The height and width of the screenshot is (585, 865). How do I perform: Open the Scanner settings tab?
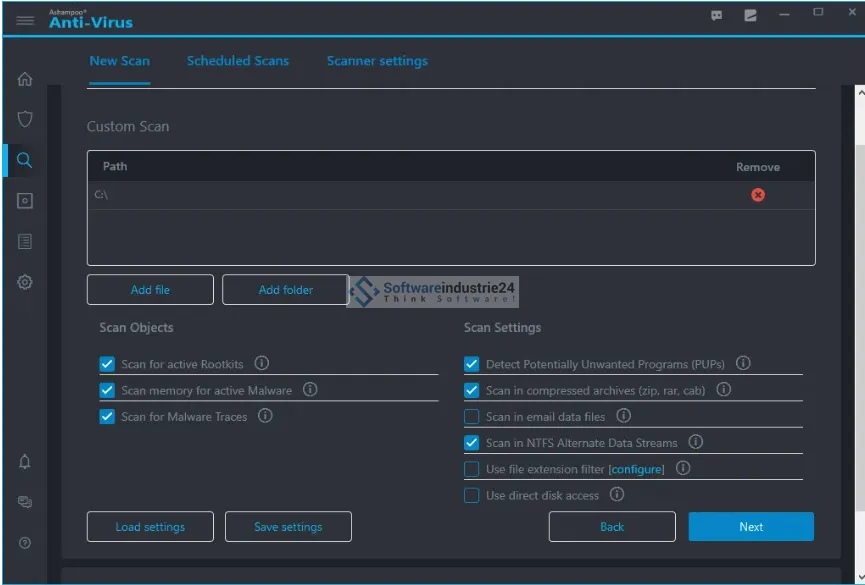coord(377,61)
